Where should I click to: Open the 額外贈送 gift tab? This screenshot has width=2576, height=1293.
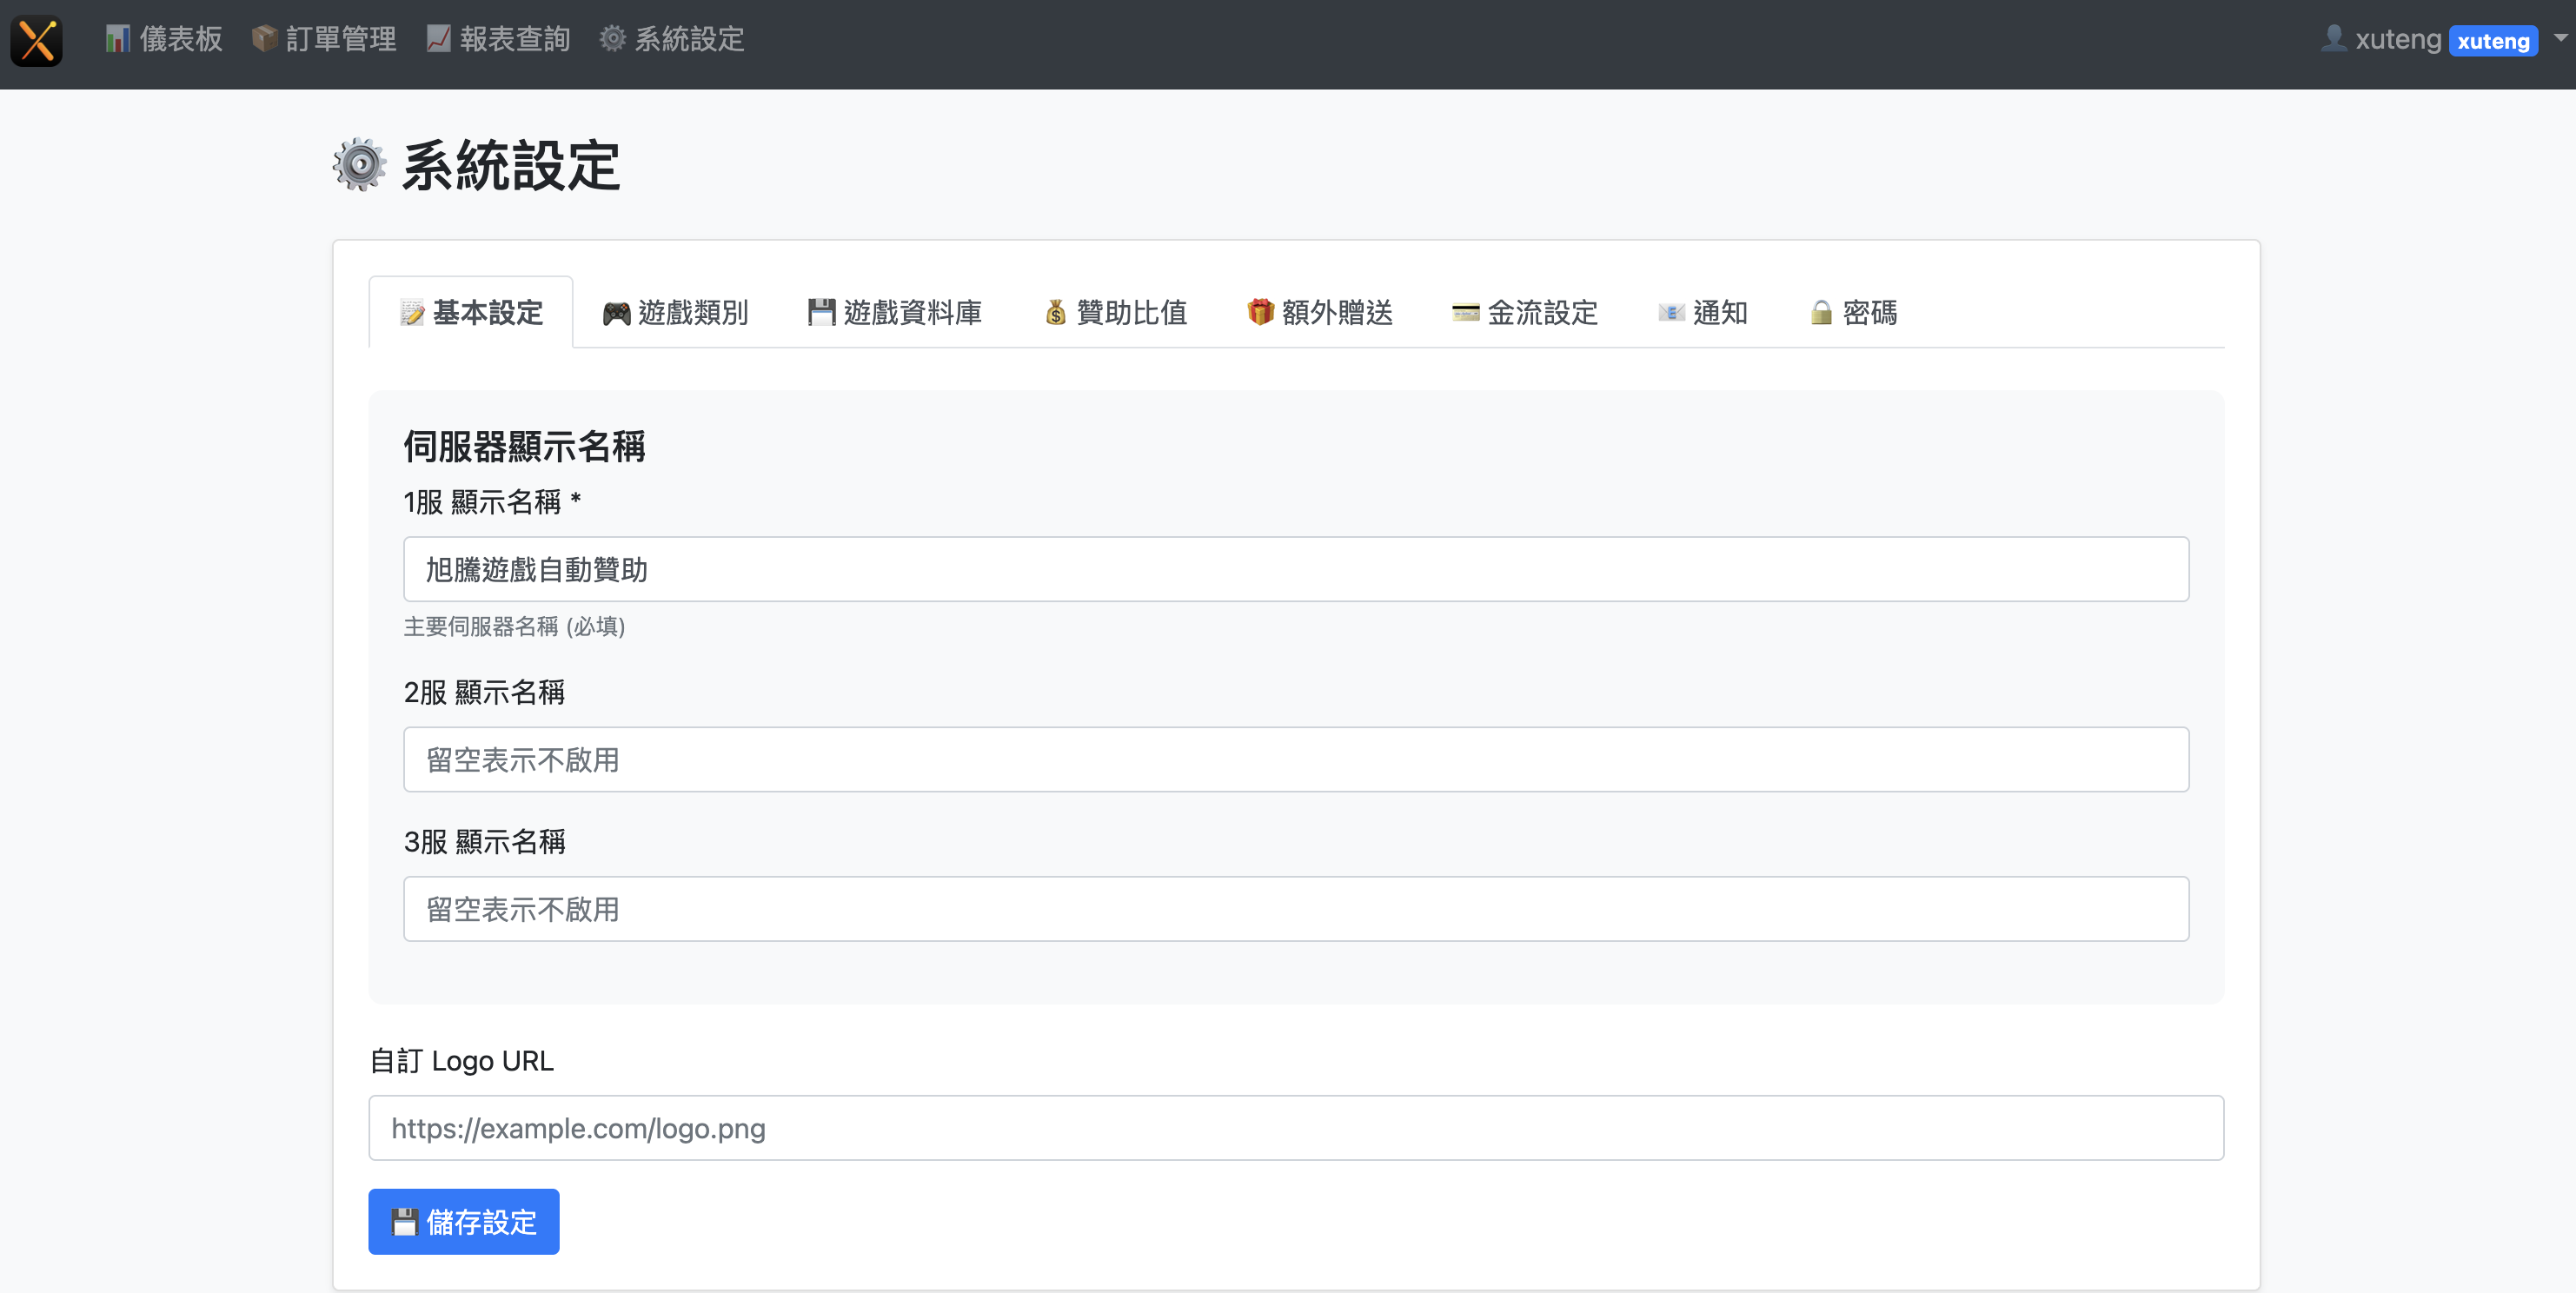coord(1320,313)
